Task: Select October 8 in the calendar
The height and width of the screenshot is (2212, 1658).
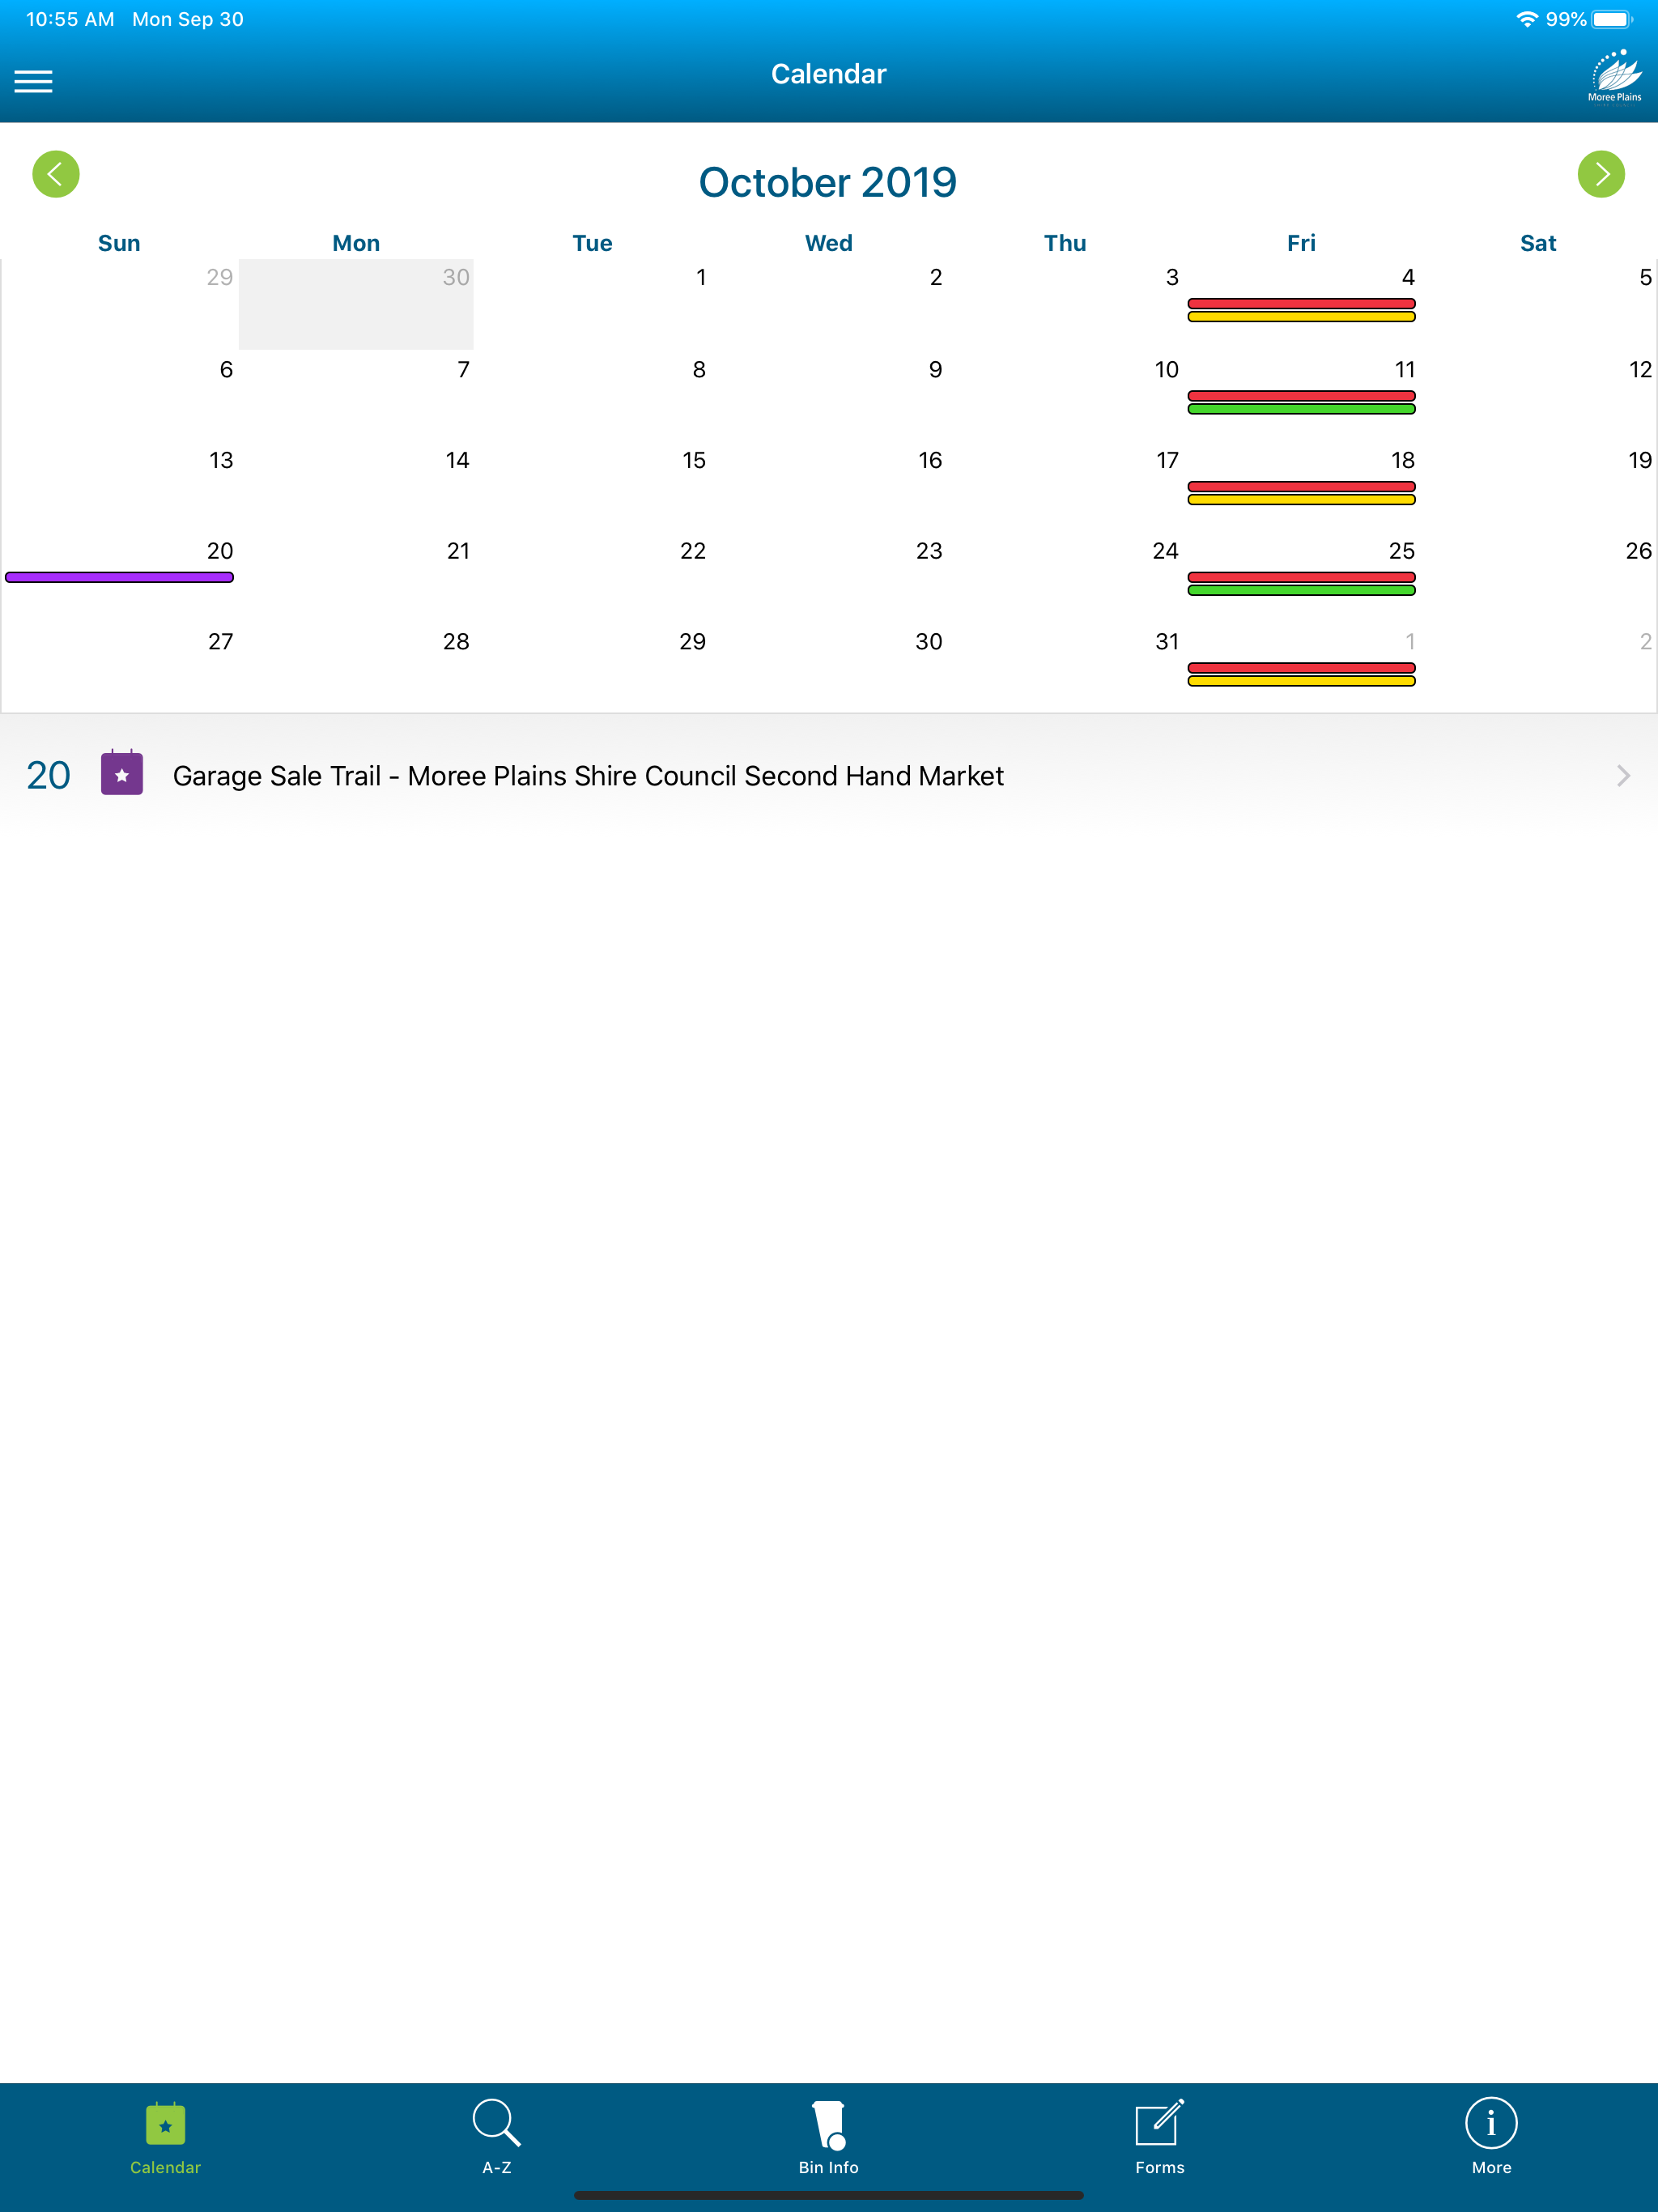Action: tap(592, 396)
